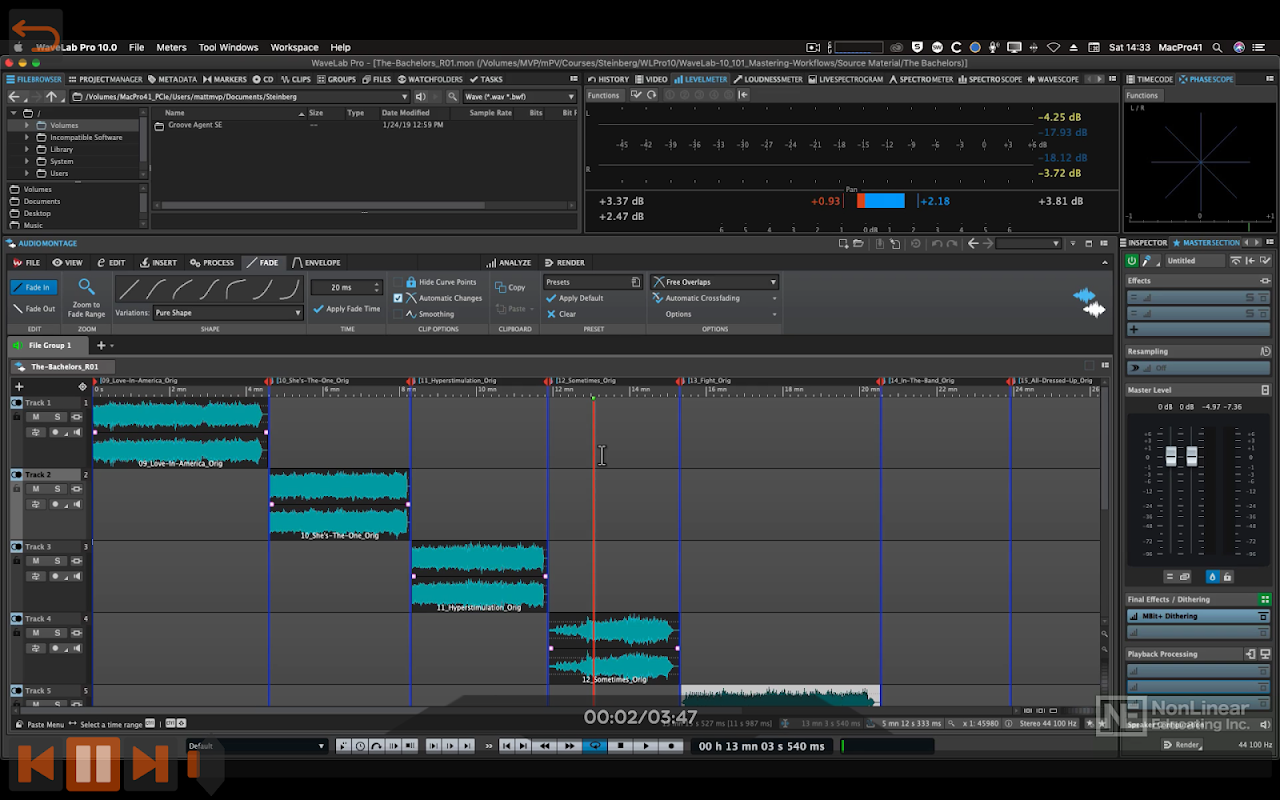This screenshot has height=800, width=1280.
Task: Mute Track 4 with M button
Action: 36,633
